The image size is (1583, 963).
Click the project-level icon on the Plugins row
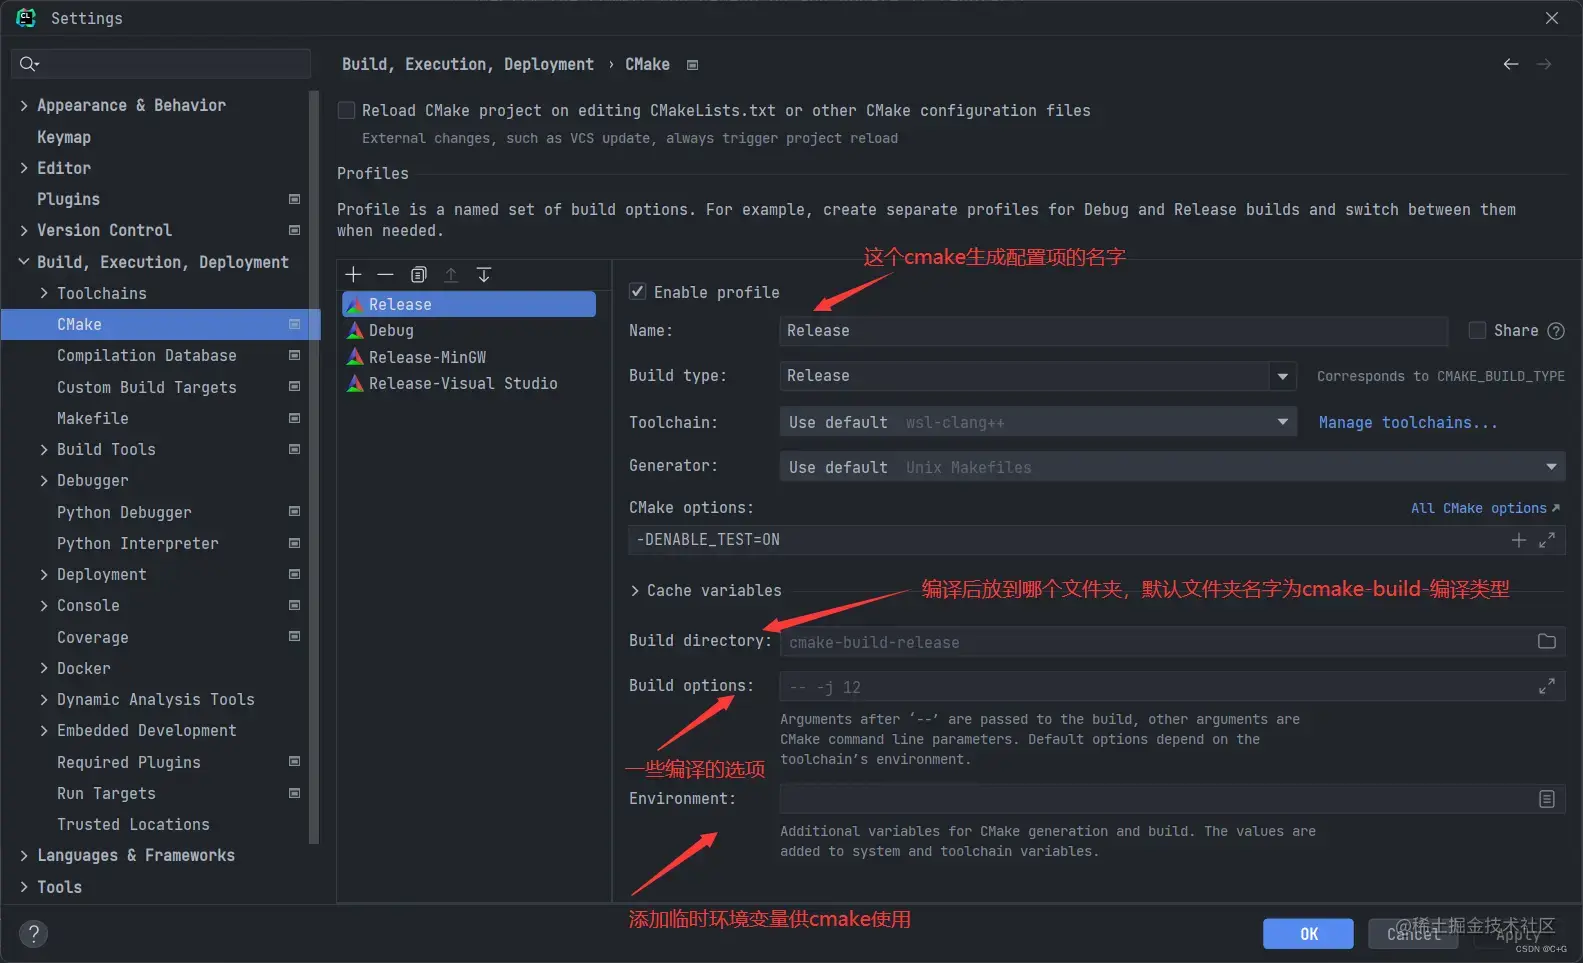pos(294,199)
